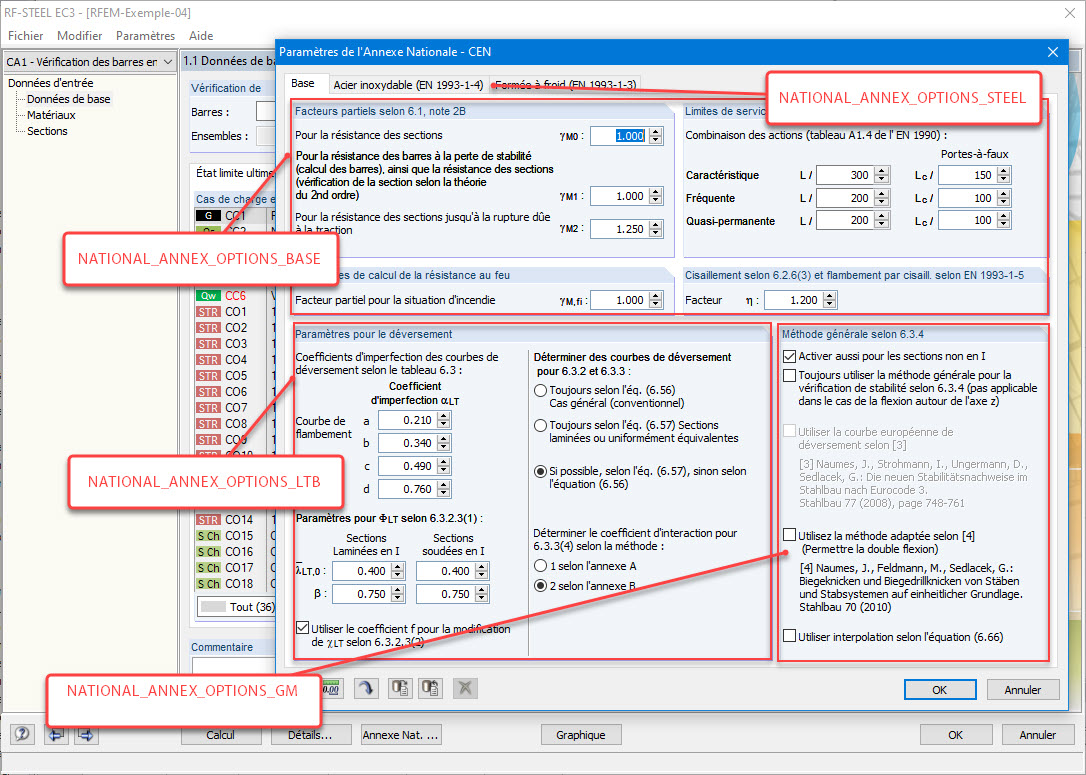Toggle 'Activer aussi pour les sections non en I'
1086x775 pixels.
coord(789,356)
